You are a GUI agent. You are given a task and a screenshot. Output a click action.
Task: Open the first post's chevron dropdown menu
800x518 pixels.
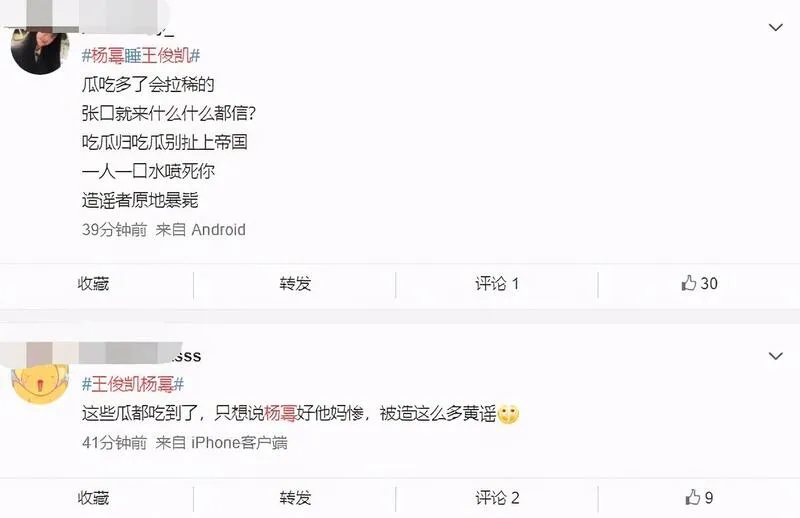tap(776, 28)
